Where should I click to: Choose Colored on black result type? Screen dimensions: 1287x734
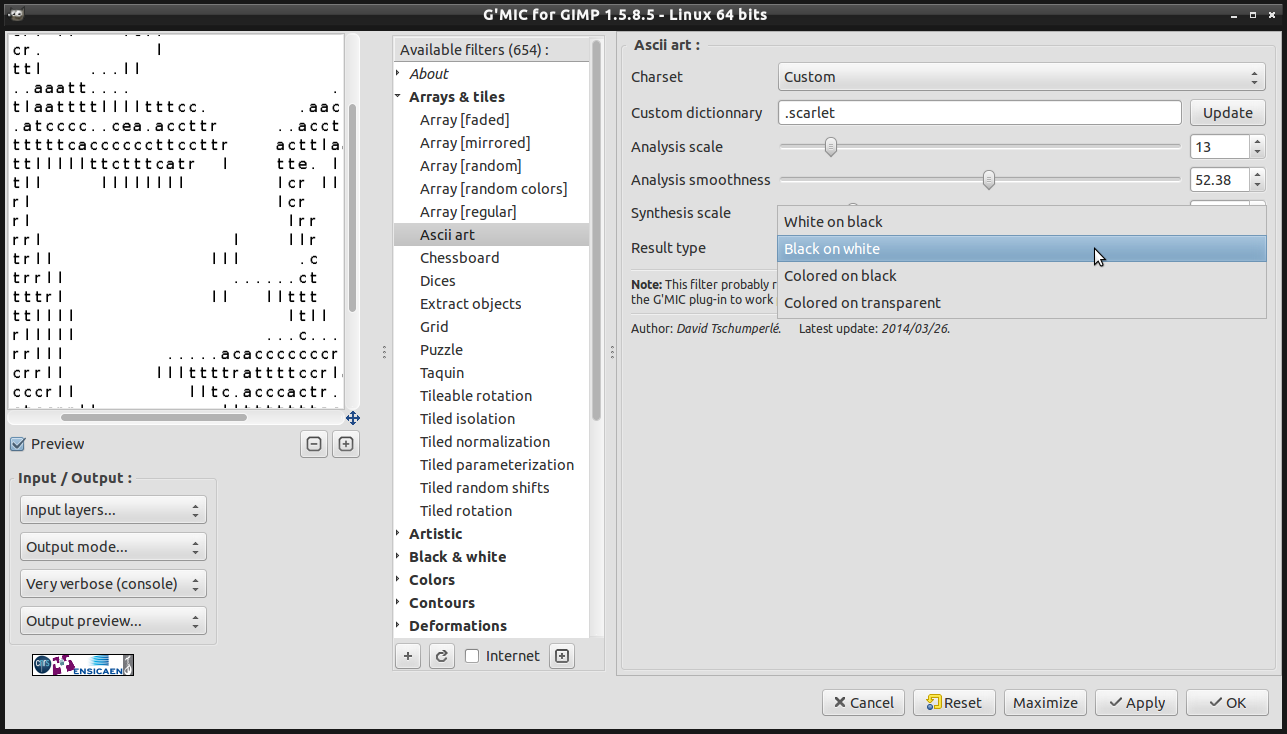(1022, 276)
